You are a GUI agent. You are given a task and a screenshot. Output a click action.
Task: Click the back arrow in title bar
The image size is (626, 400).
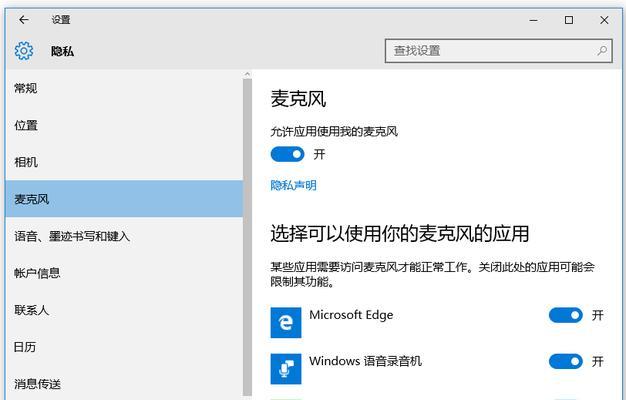tap(24, 20)
